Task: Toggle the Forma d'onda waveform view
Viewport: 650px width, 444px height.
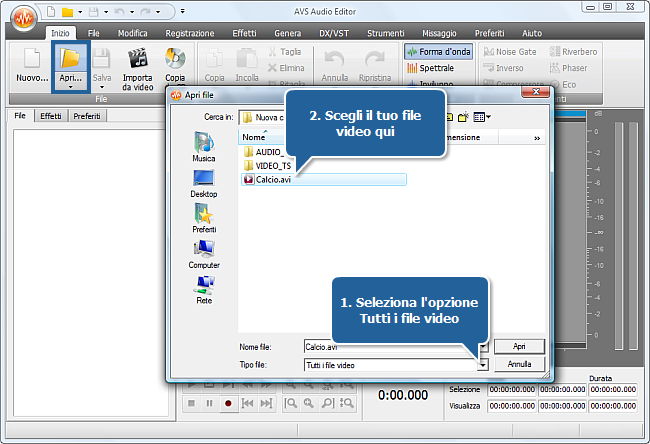Action: (x=439, y=52)
